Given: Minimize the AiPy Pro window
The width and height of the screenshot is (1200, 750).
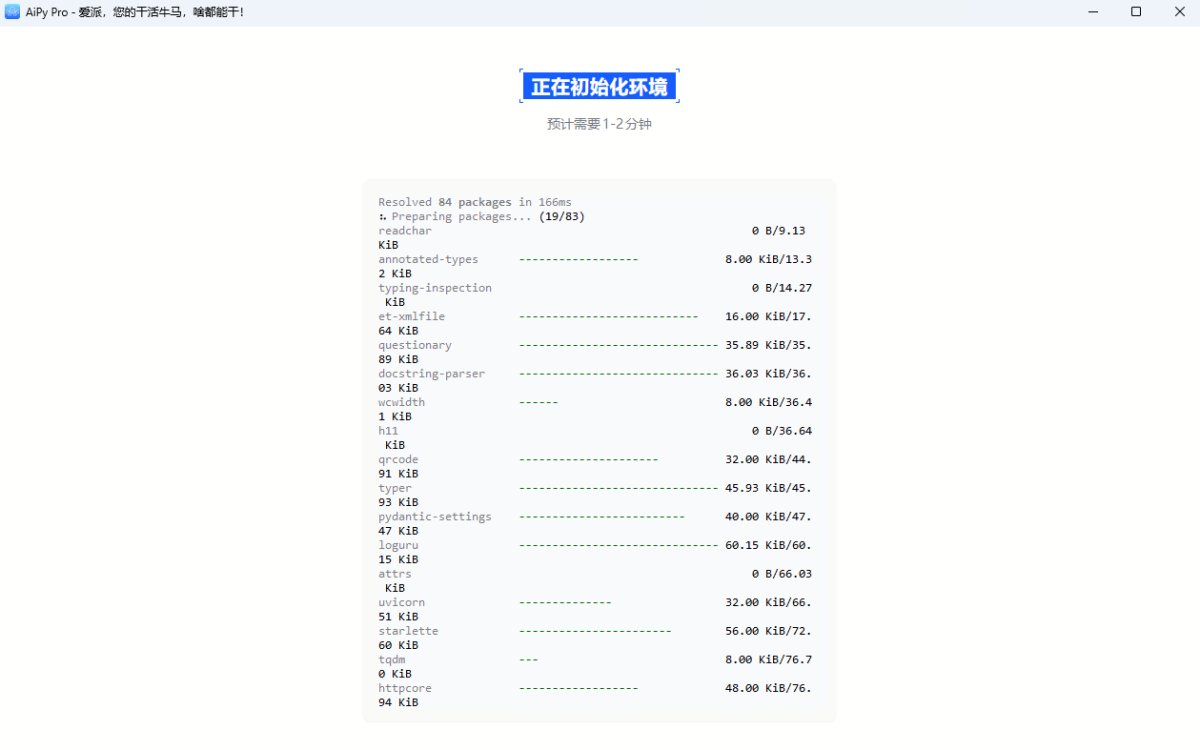Looking at the screenshot, I should [x=1092, y=12].
